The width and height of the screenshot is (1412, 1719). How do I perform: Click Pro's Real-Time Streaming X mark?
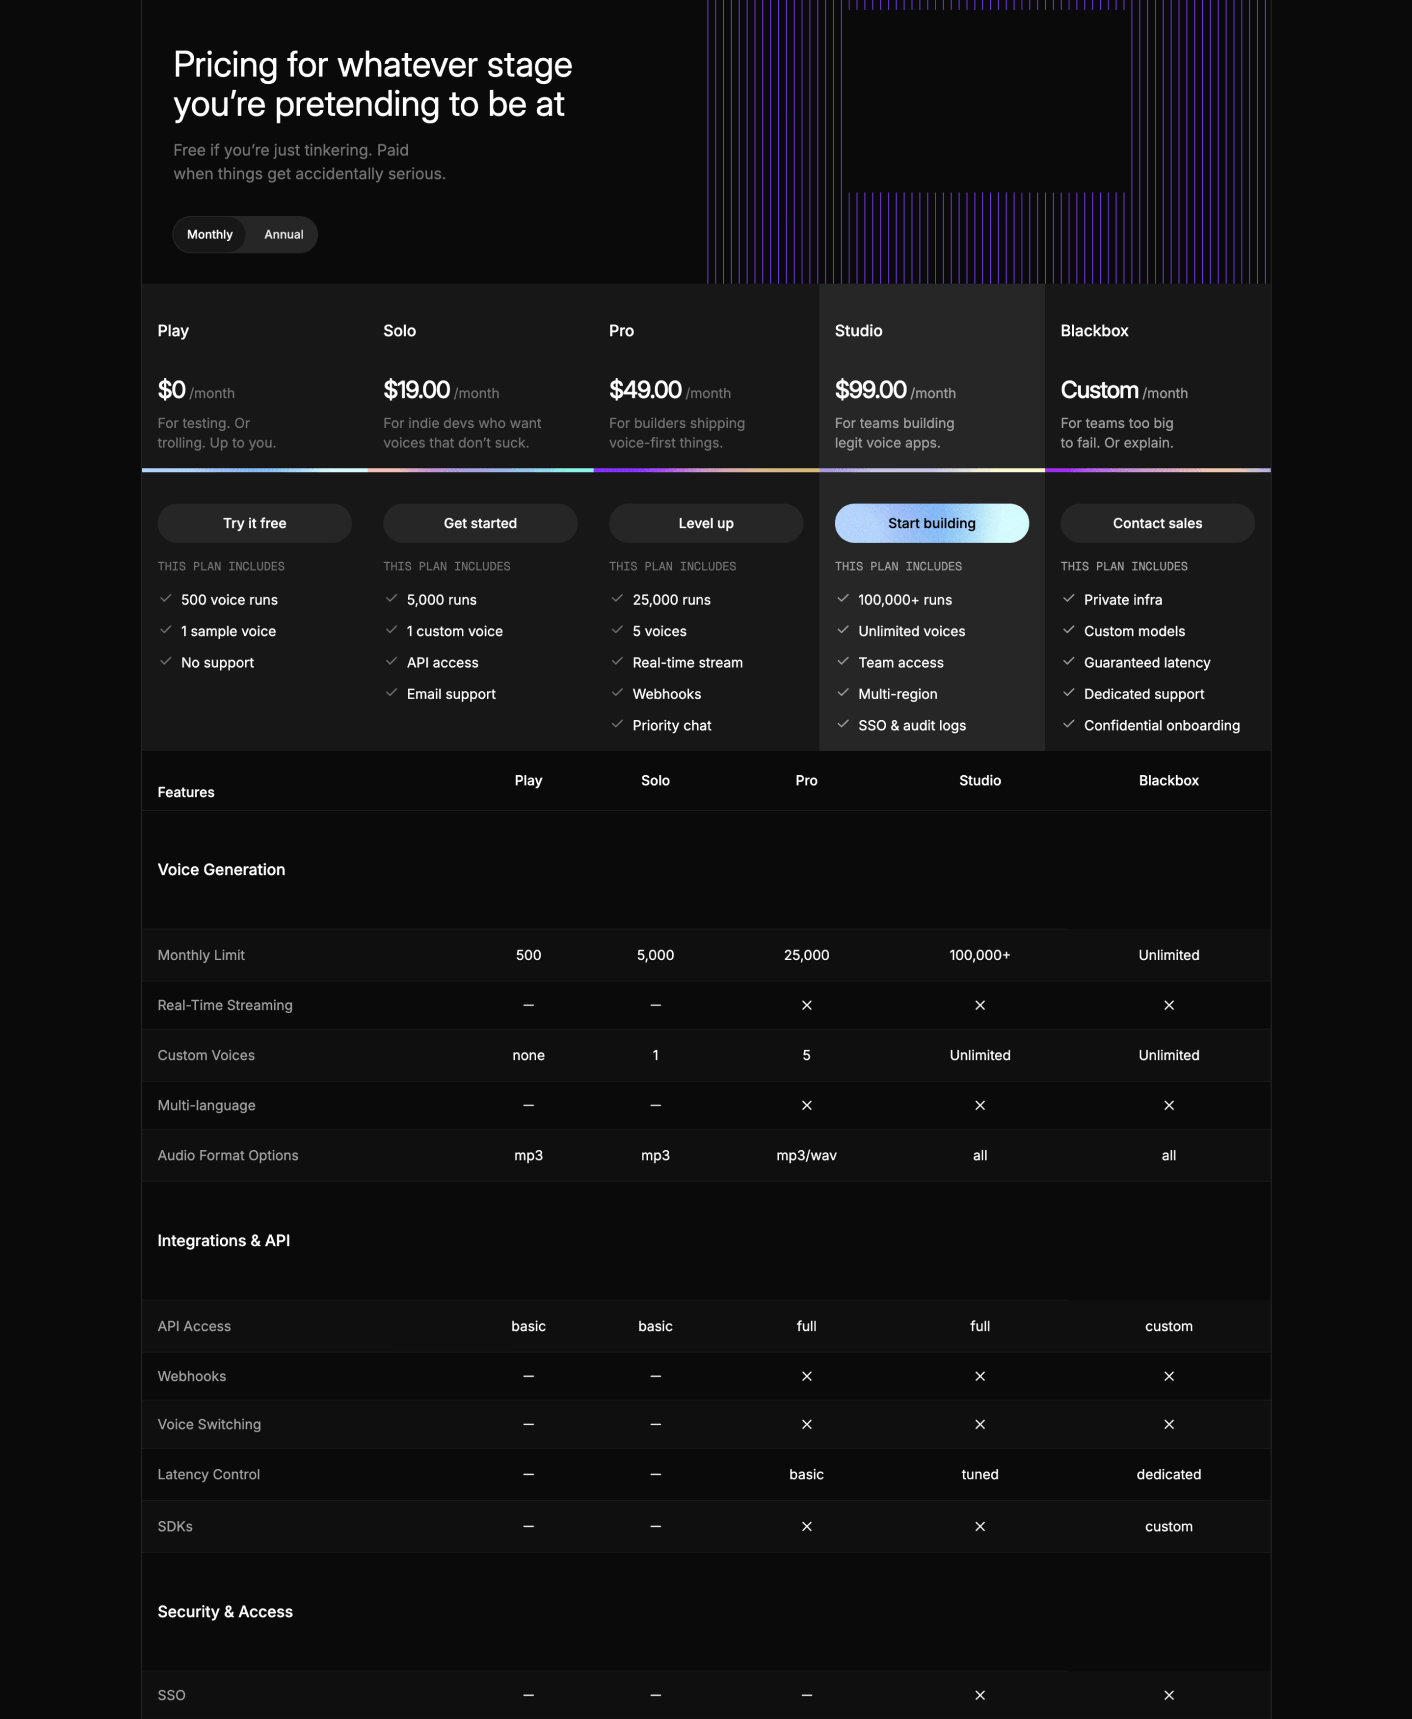807,1005
